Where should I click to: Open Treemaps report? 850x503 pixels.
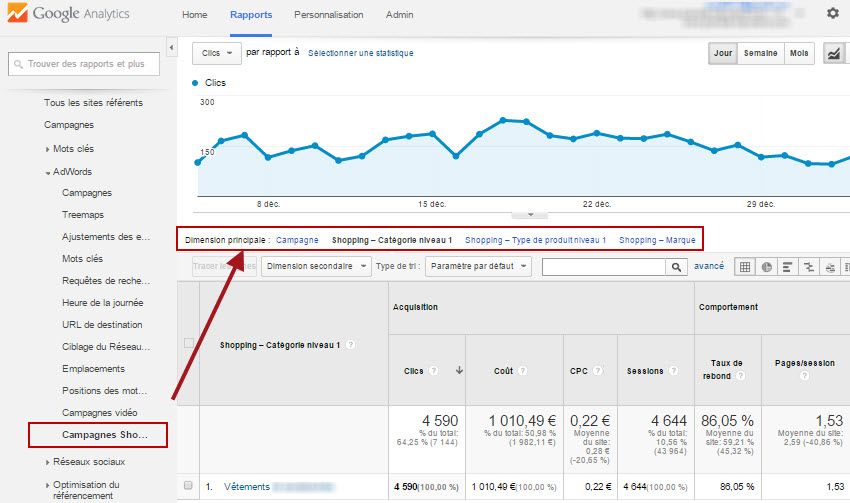(83, 215)
